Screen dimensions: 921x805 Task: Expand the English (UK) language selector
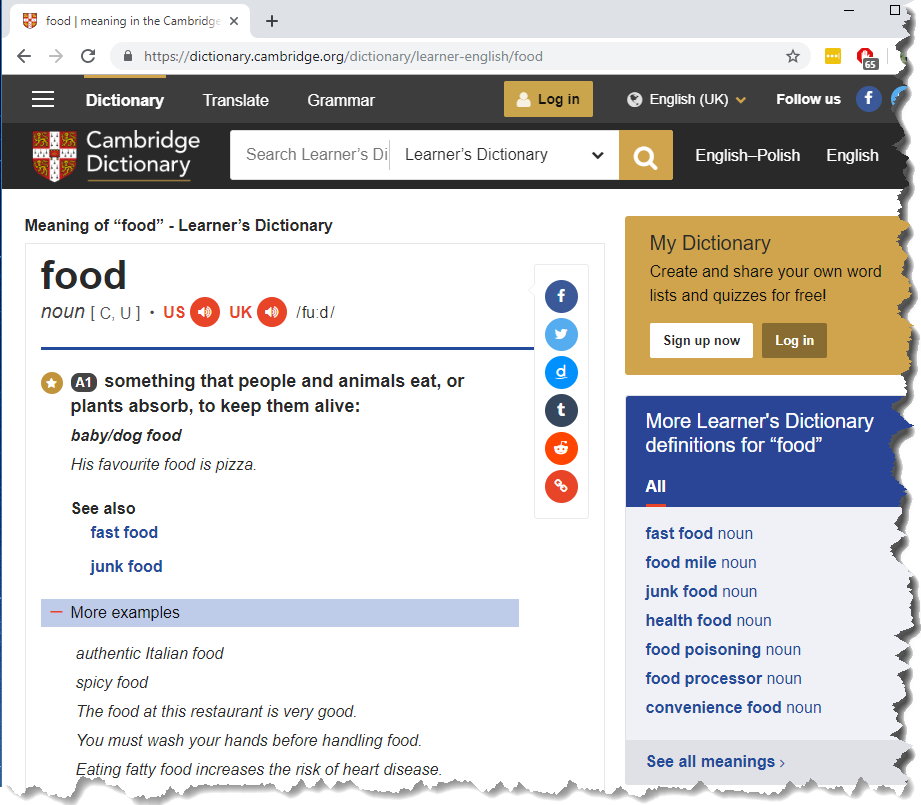tap(688, 99)
